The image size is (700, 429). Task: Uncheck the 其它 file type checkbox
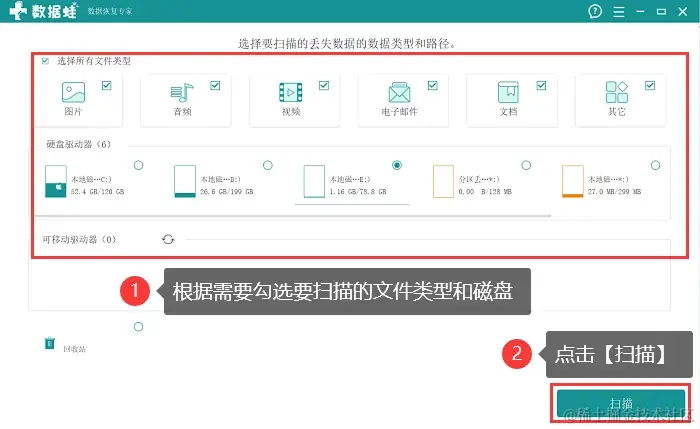click(650, 85)
